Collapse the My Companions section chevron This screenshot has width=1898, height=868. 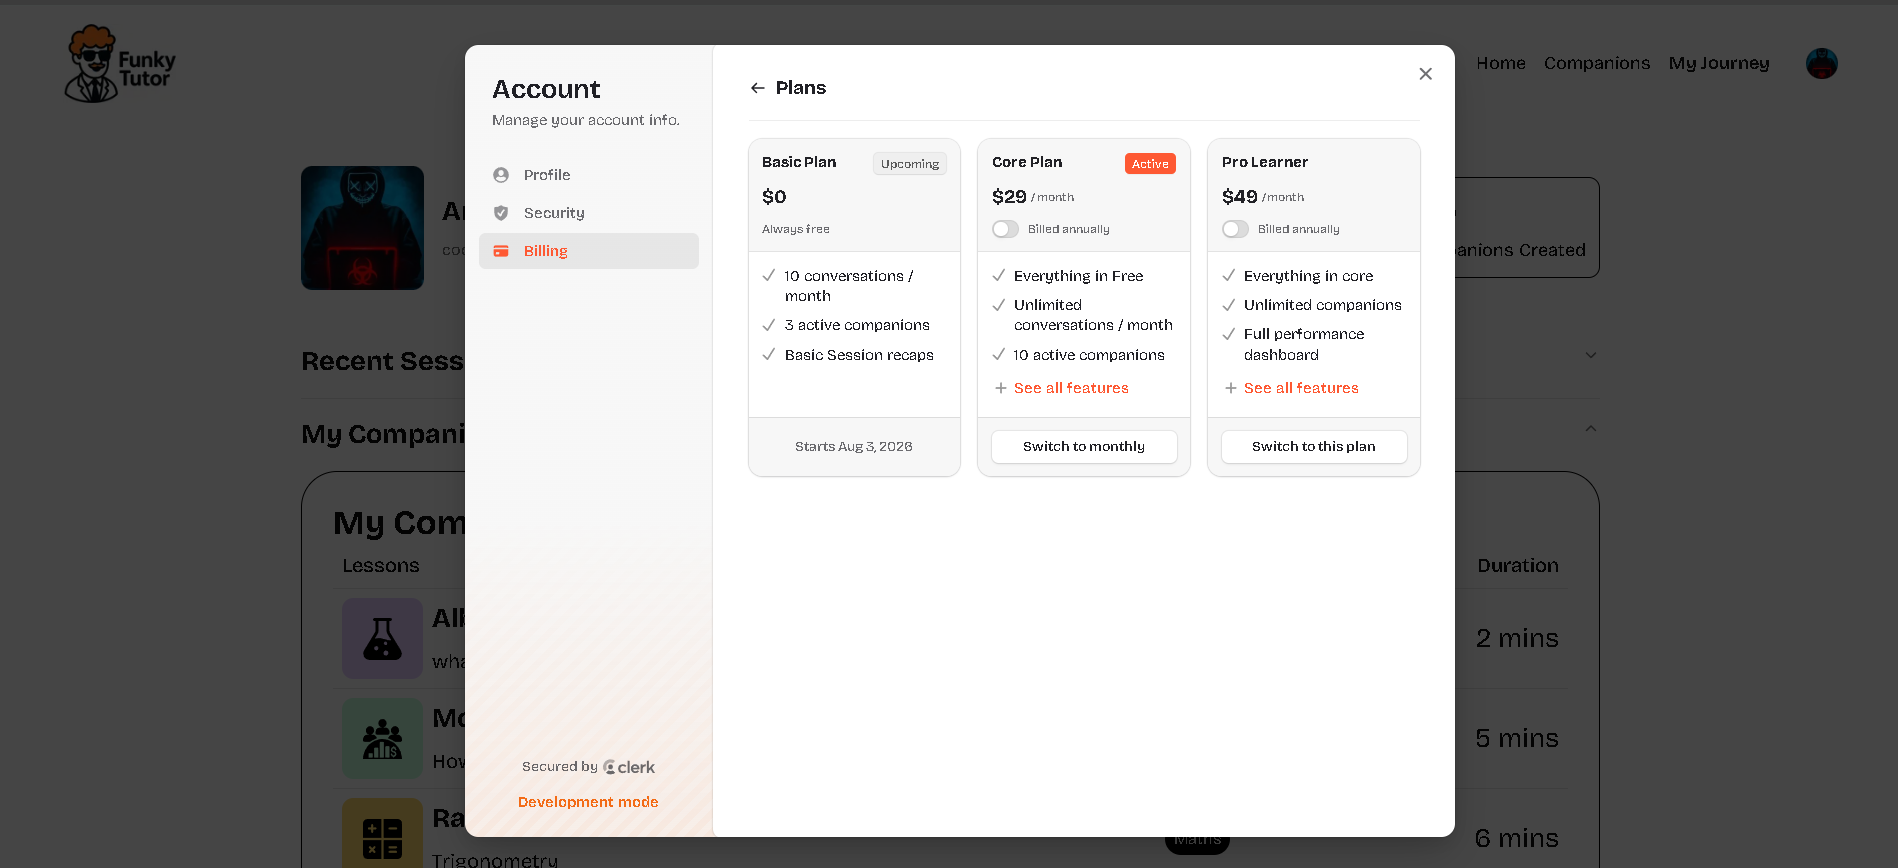(x=1590, y=429)
